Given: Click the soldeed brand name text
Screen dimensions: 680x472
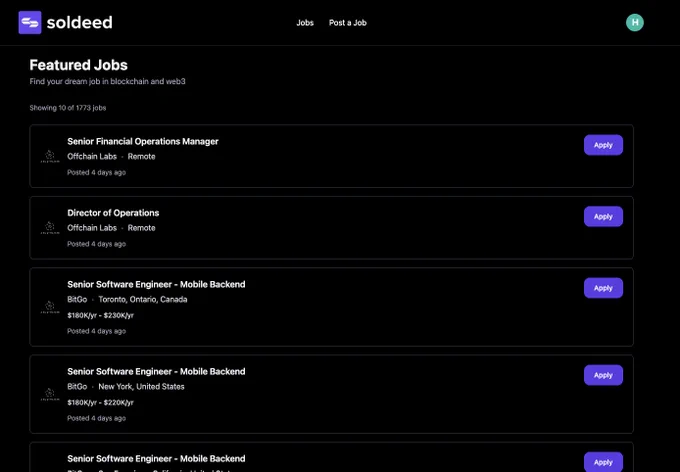Looking at the screenshot, I should [79, 23].
